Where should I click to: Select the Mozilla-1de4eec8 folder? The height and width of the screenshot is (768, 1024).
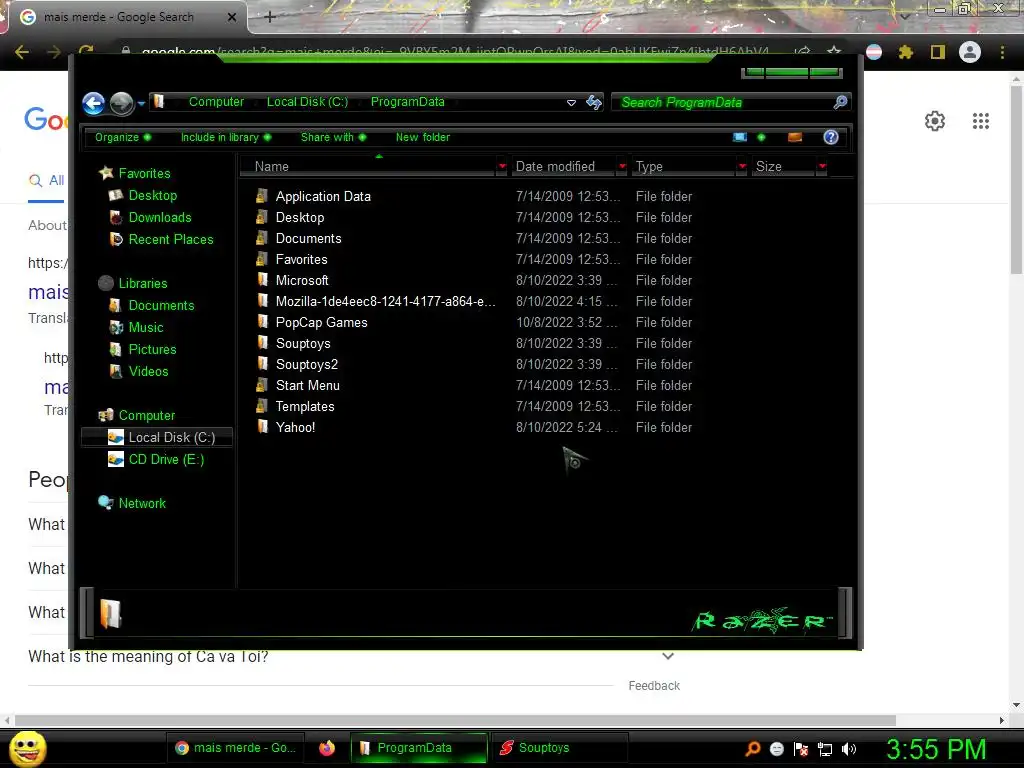point(385,302)
